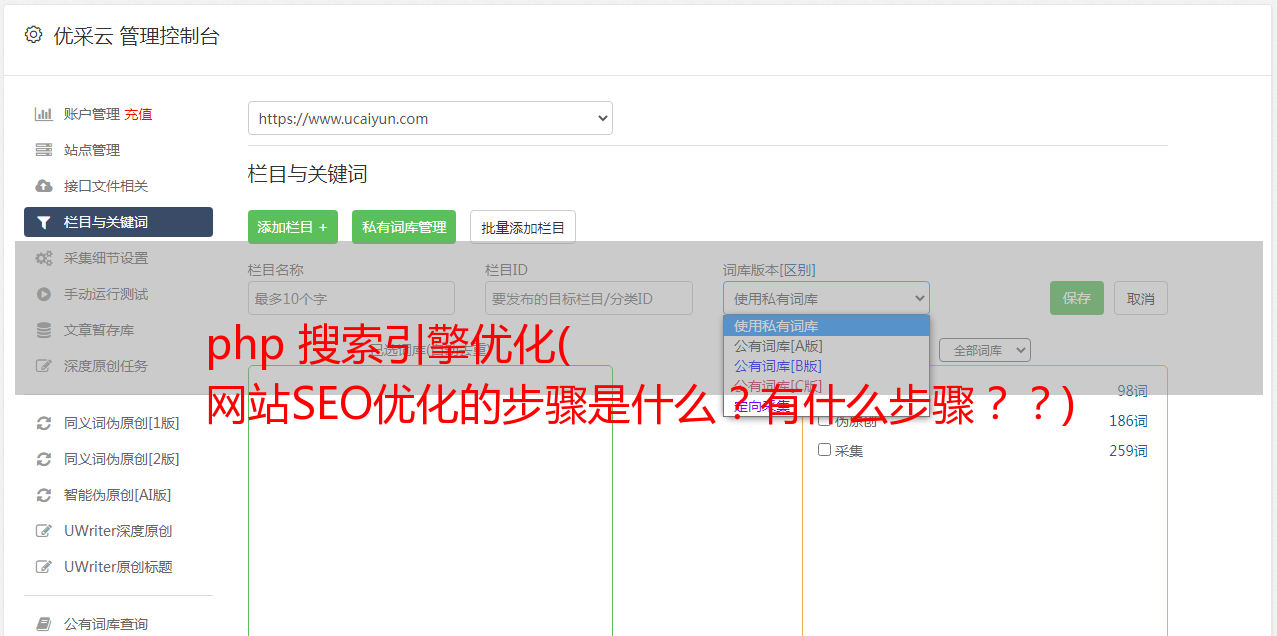This screenshot has width=1277, height=636.
Task: Open the 站点管理 sidebar item
Action: tap(118, 150)
